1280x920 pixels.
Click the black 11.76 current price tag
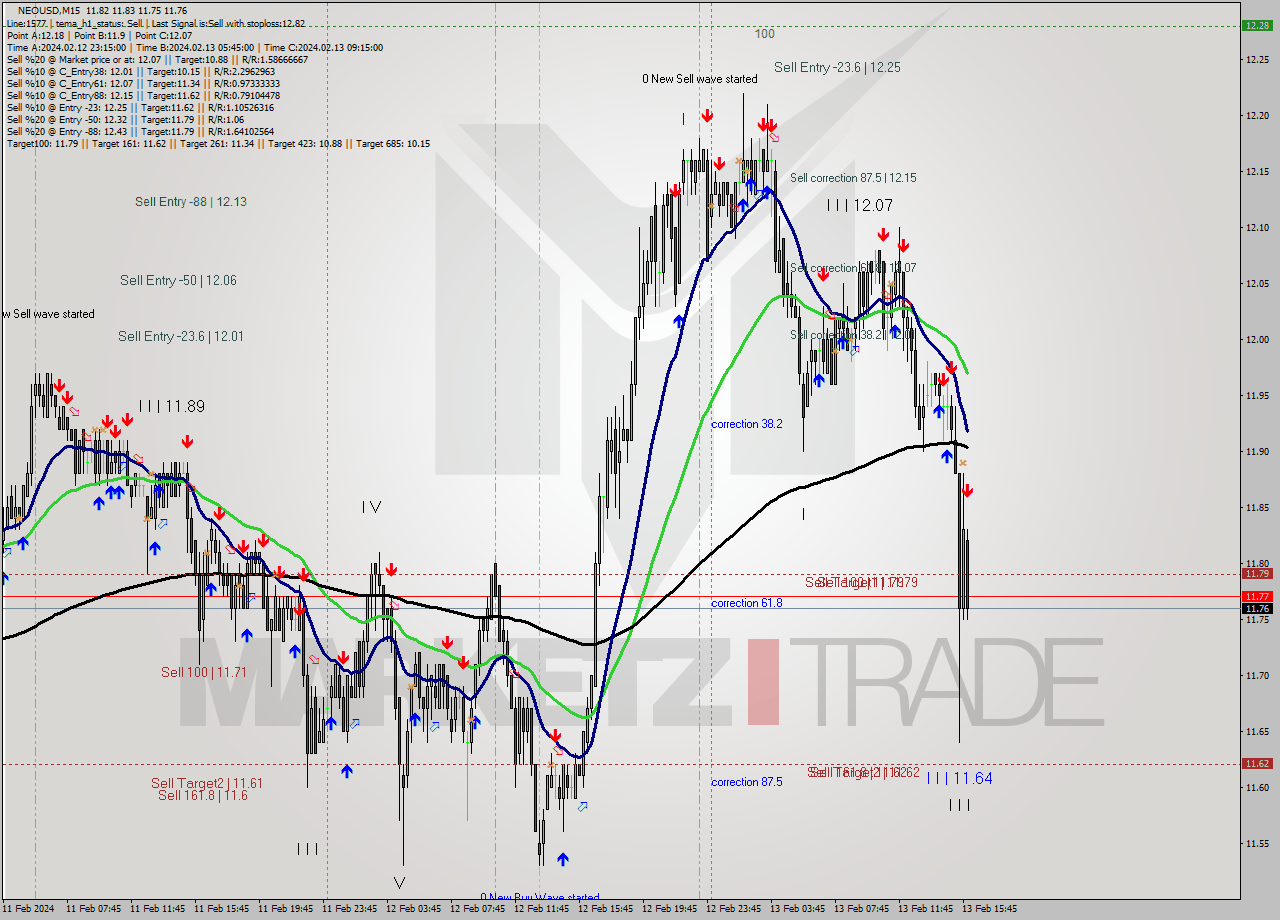[x=1256, y=608]
